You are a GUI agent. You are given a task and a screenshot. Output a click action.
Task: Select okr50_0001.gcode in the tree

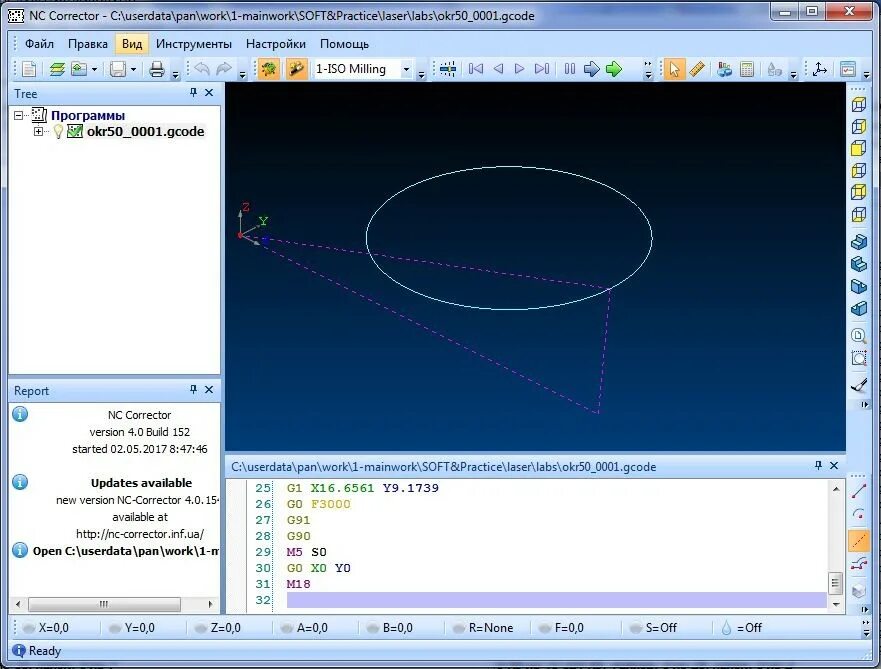click(x=146, y=131)
